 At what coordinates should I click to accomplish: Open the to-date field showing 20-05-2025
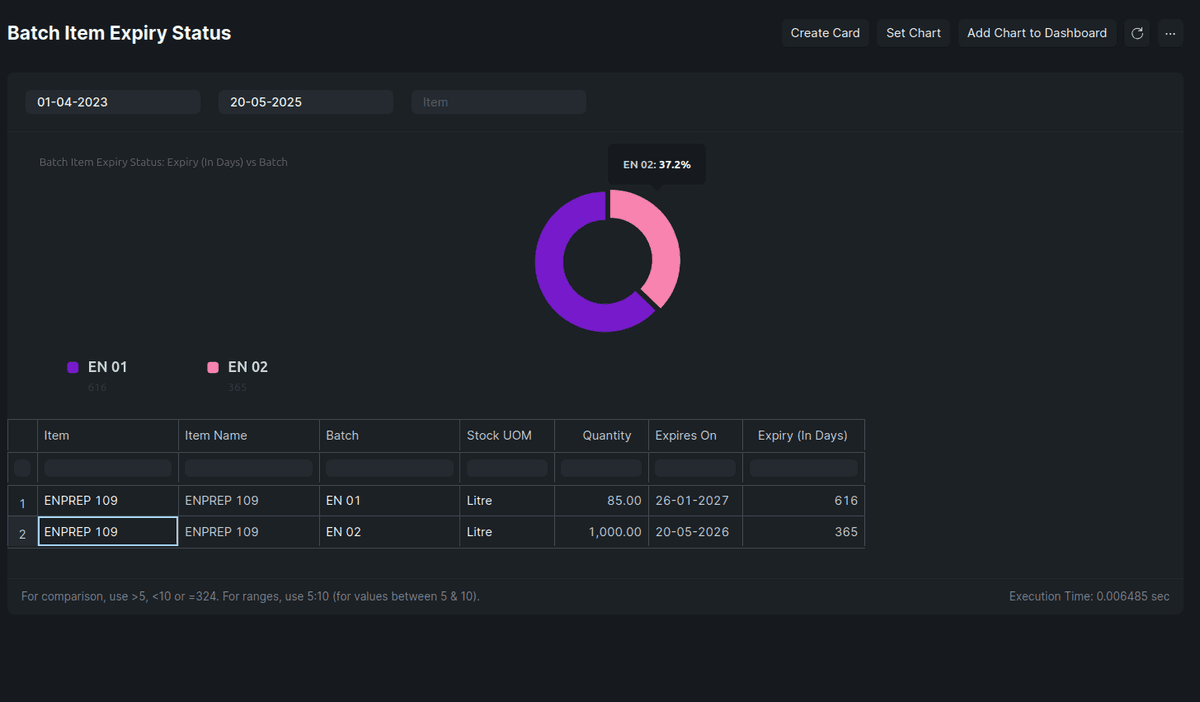point(306,102)
